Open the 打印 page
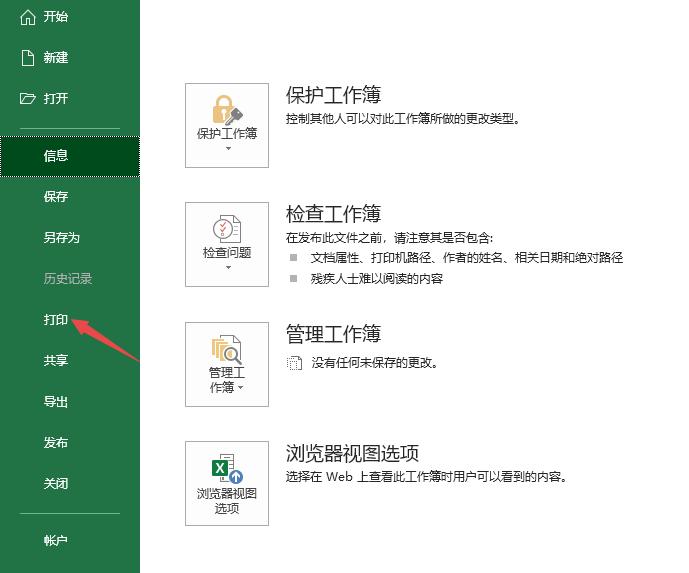The image size is (689, 573). [x=55, y=319]
